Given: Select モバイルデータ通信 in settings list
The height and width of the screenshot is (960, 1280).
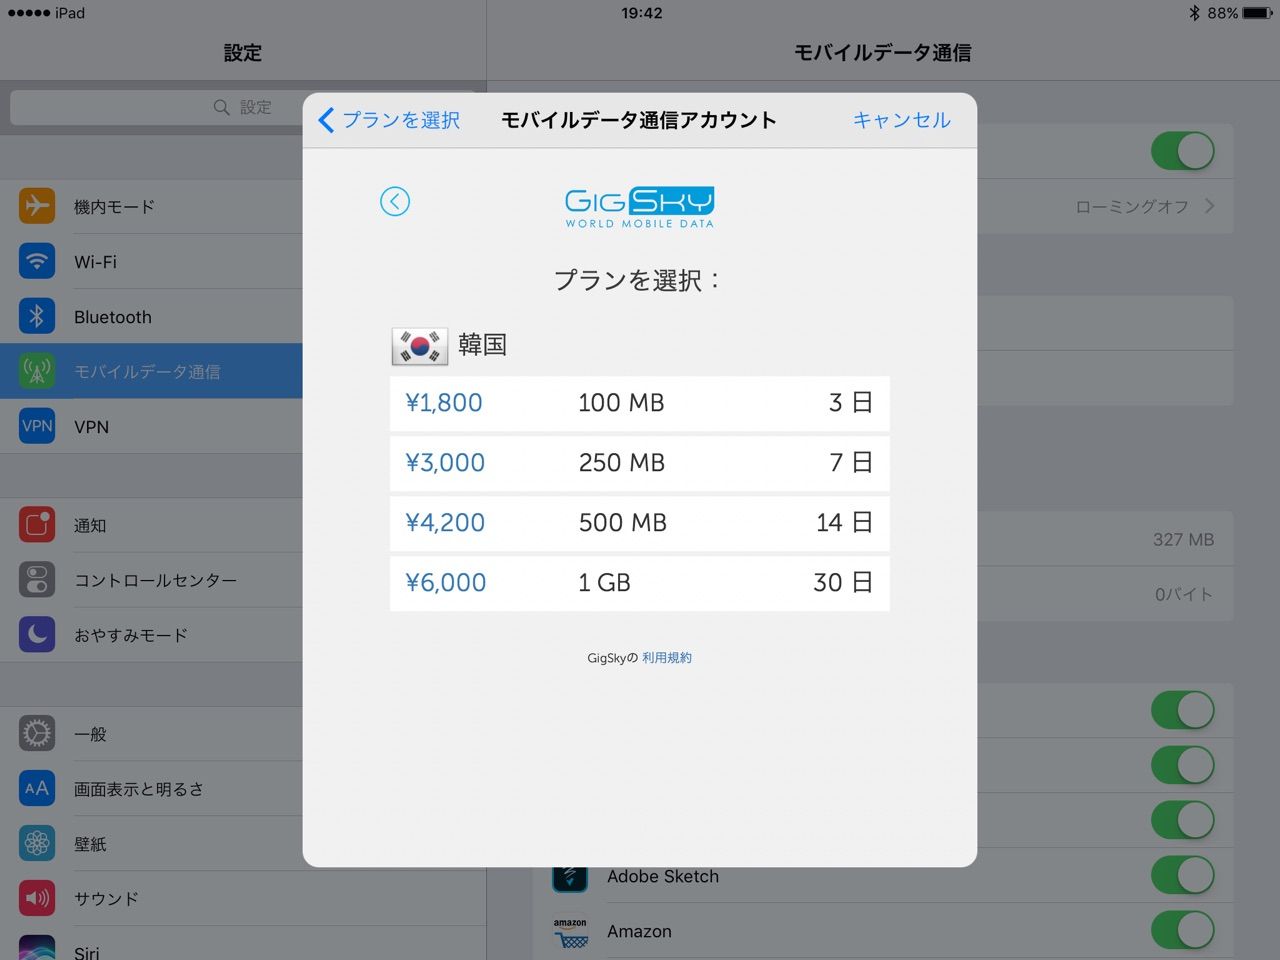Looking at the screenshot, I should (x=151, y=371).
